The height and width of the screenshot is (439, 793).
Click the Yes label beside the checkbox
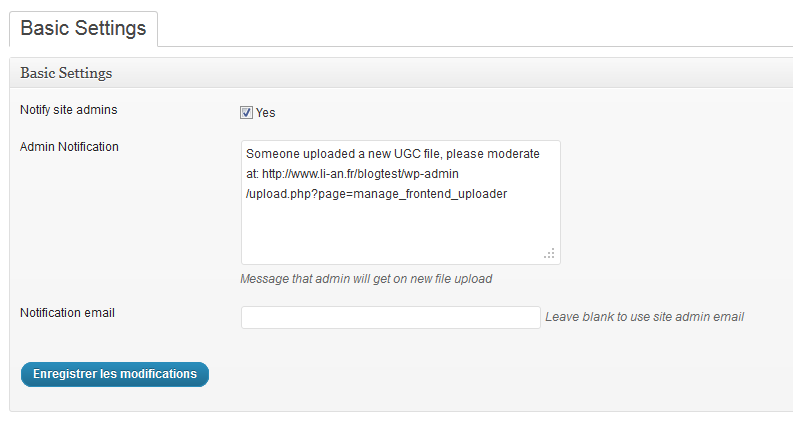(266, 113)
